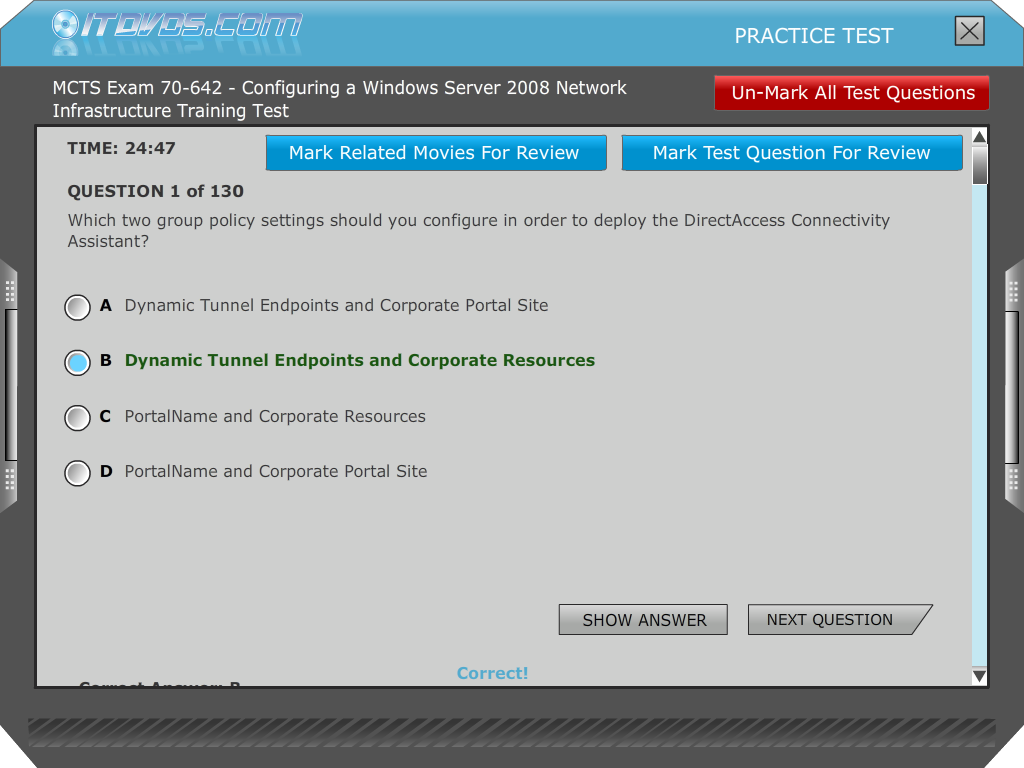Viewport: 1024px width, 768px height.
Task: Click 'QUESTION 1 of 130' heading
Action: (x=155, y=191)
